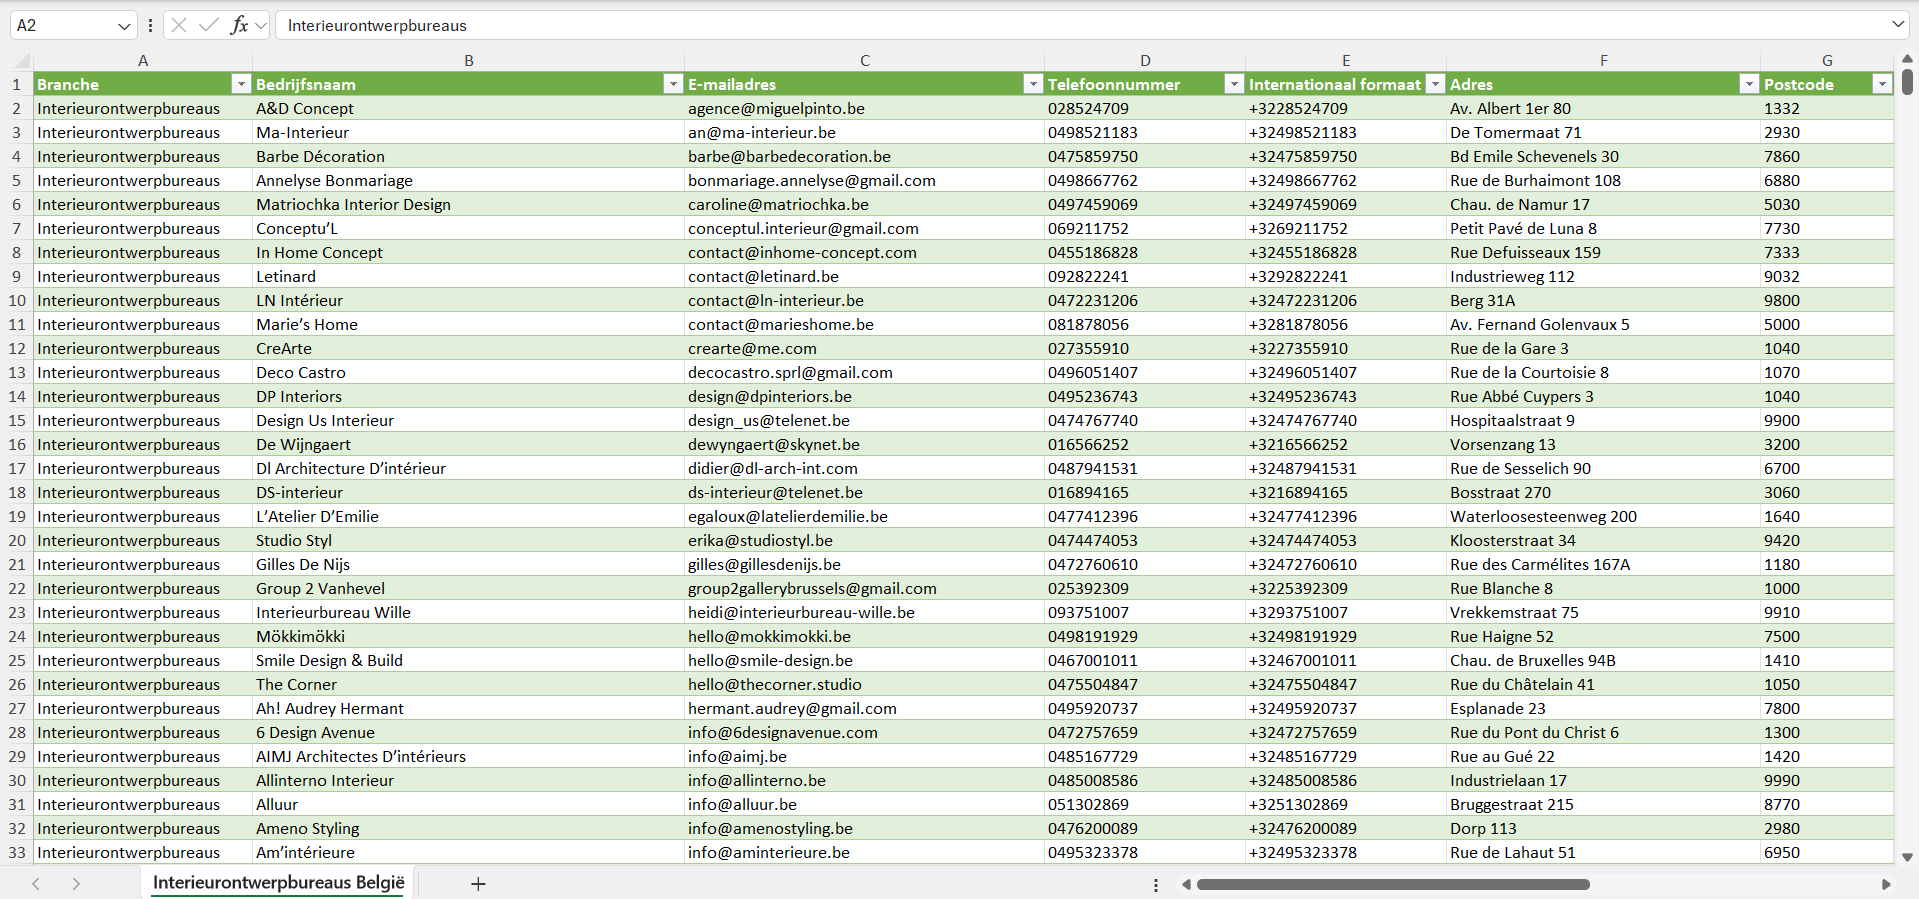The width and height of the screenshot is (1919, 899).
Task: Expand the formula bar using right chevron
Action: click(1897, 25)
